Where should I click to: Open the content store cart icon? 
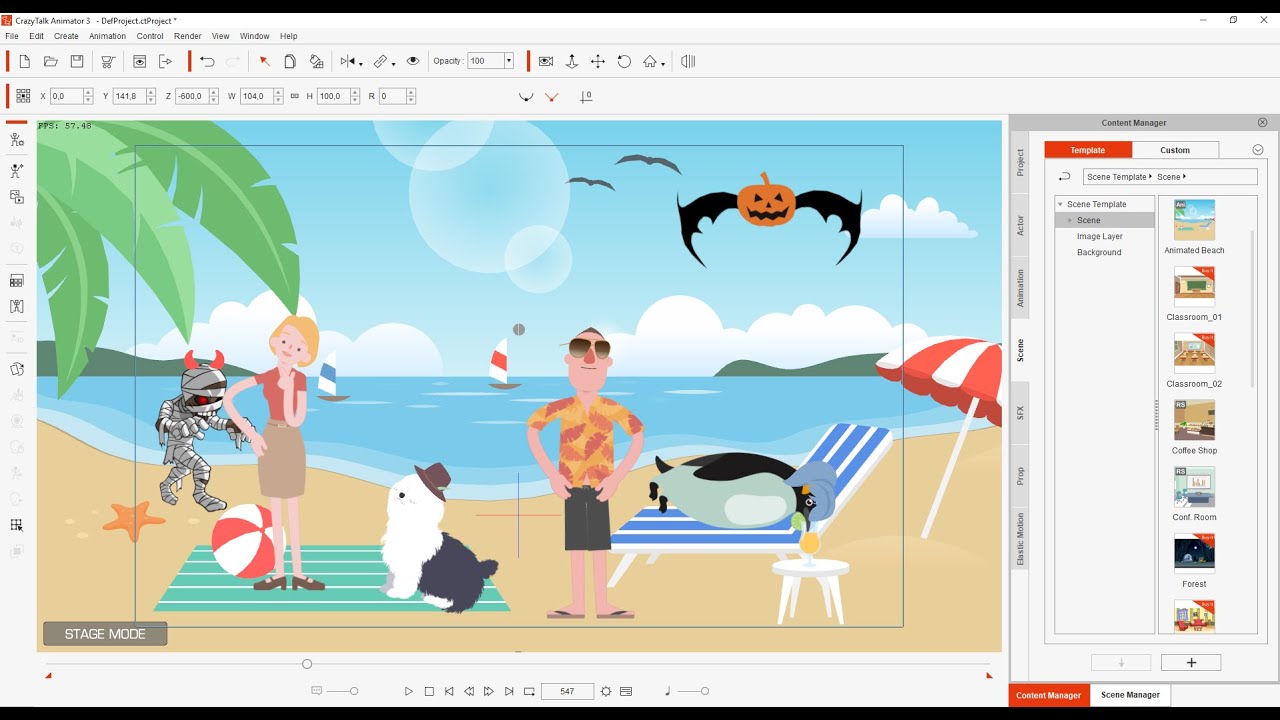click(x=108, y=61)
